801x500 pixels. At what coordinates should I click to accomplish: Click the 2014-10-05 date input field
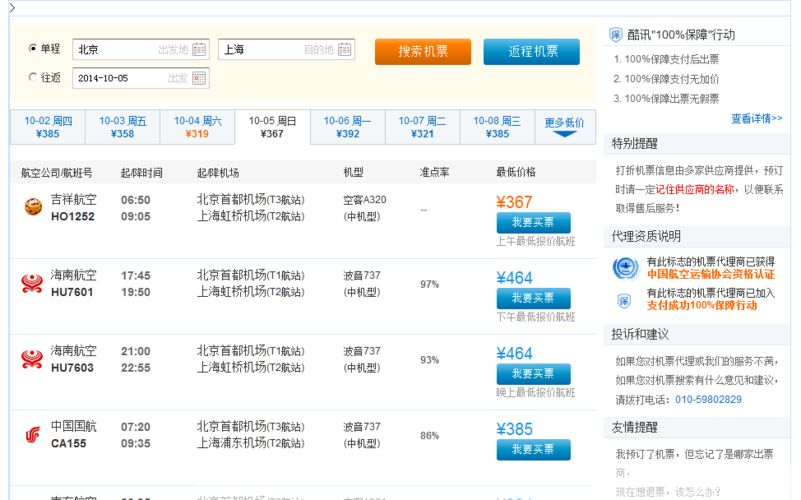click(x=141, y=78)
